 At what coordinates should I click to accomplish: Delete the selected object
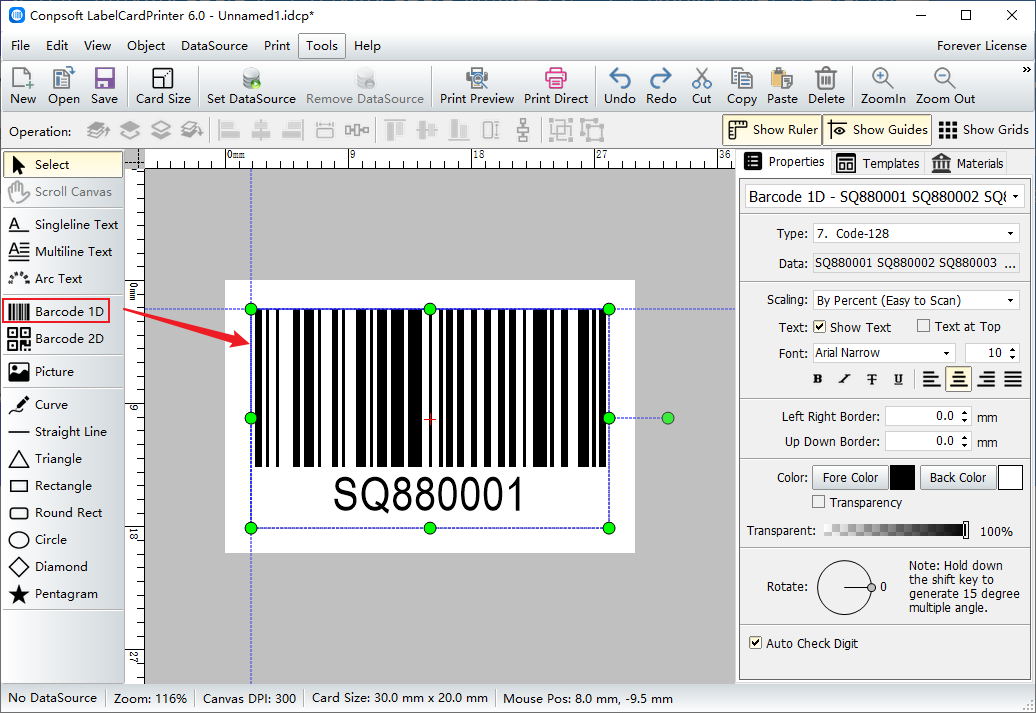click(x=826, y=86)
